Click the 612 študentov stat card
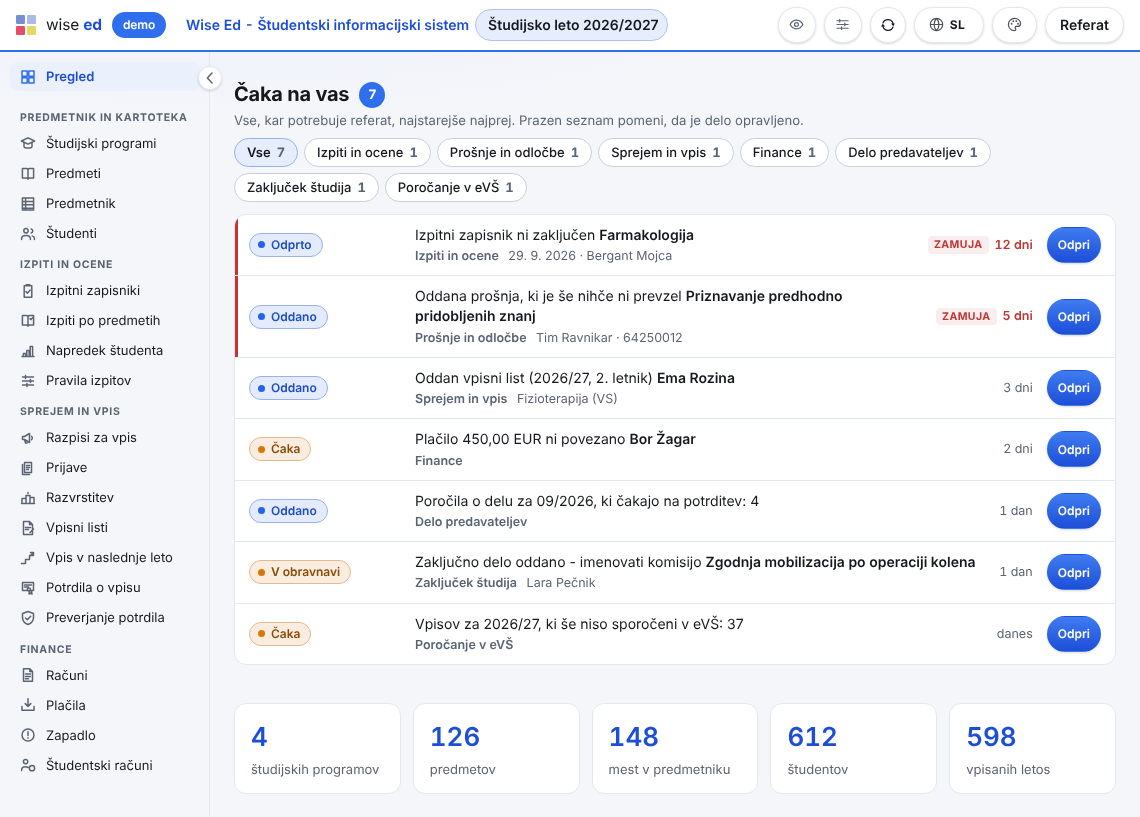This screenshot has width=1140, height=817. 853,748
